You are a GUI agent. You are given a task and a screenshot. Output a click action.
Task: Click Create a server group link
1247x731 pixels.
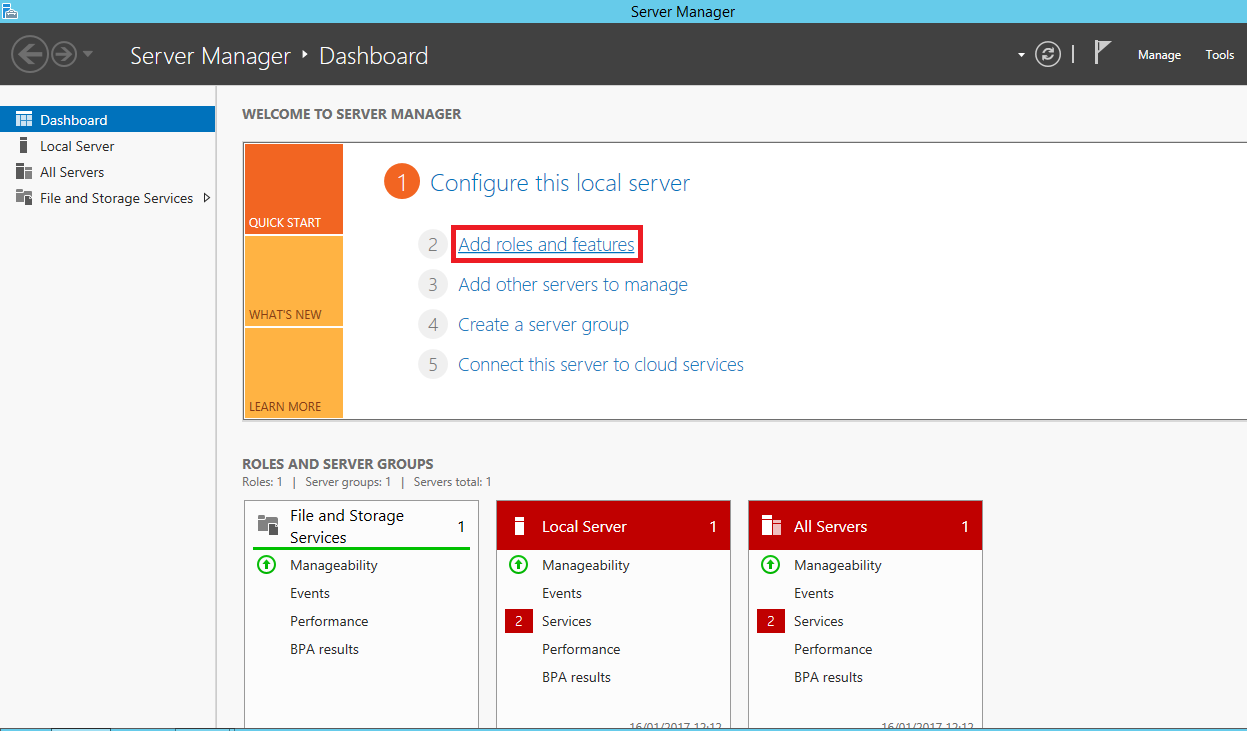pyautogui.click(x=543, y=324)
